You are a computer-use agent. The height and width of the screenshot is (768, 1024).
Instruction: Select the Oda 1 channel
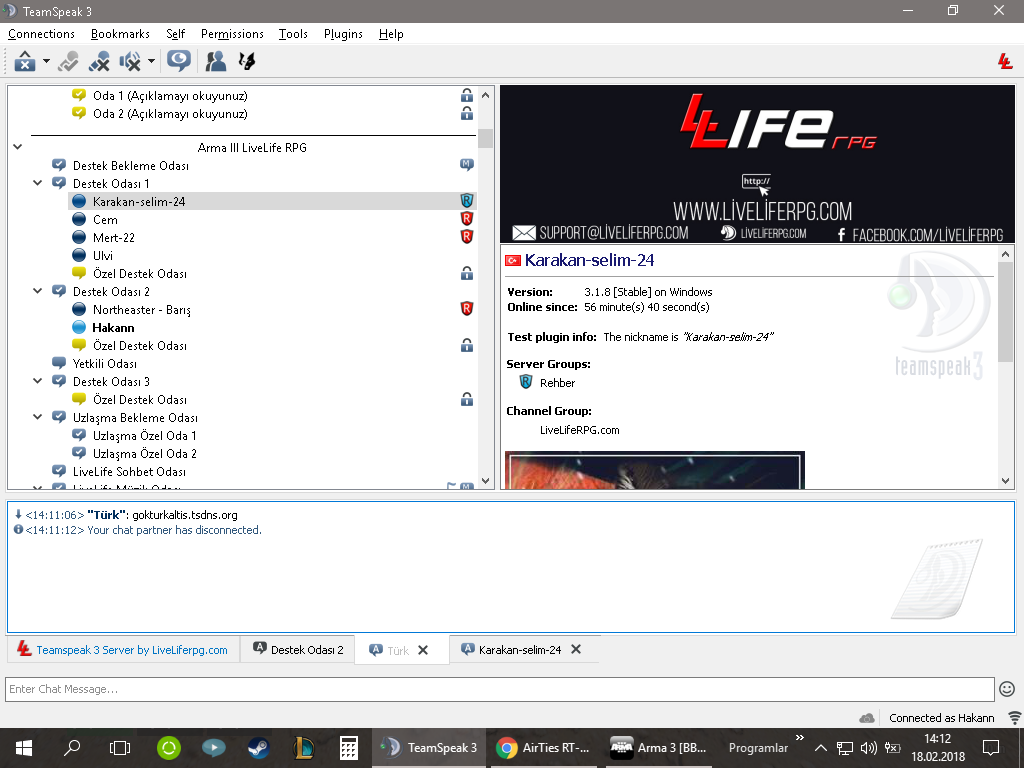pos(170,95)
